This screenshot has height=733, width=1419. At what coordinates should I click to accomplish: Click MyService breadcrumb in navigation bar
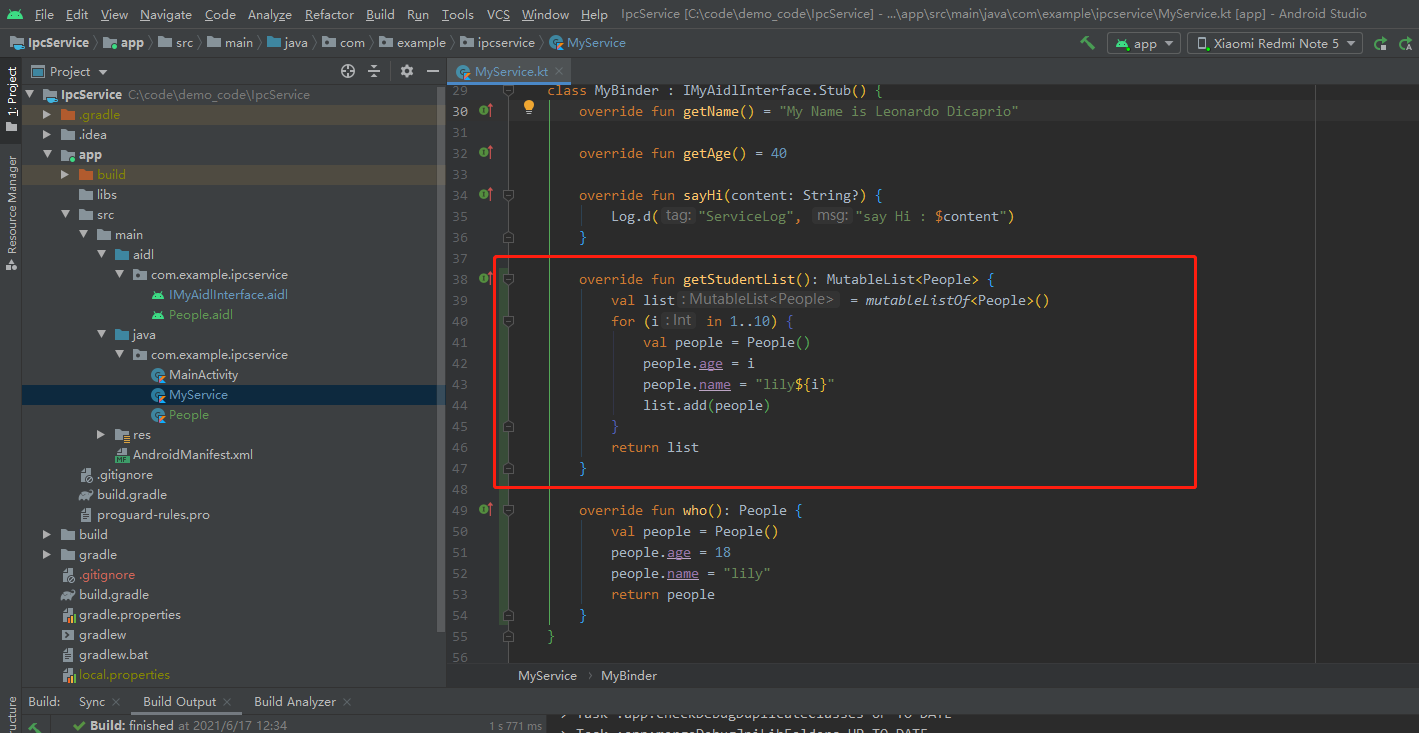coord(587,43)
